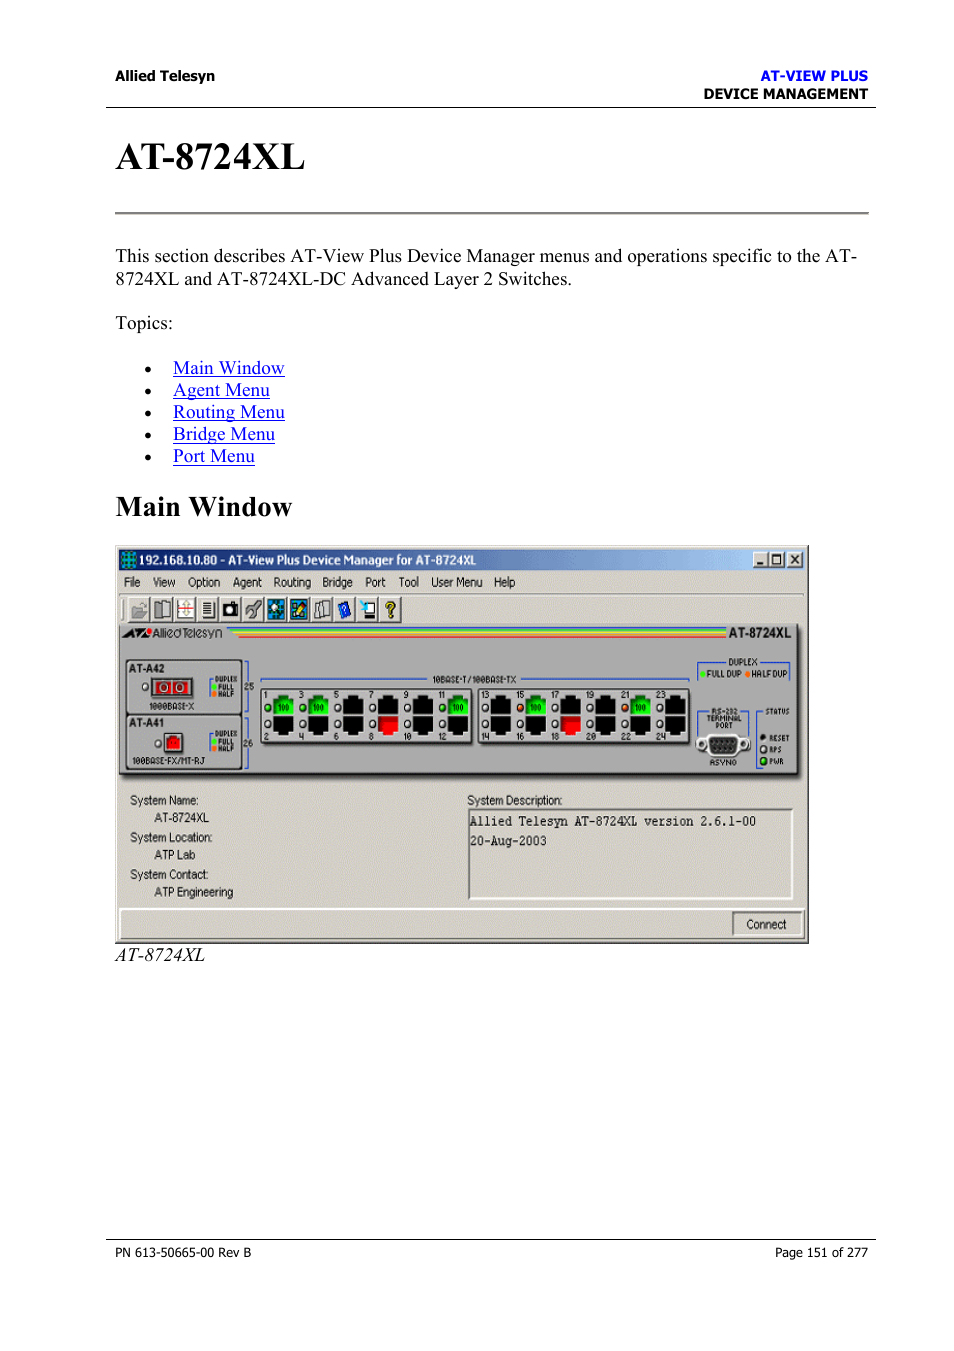Select the AT-A41 100BASE-FX red port
This screenshot has width=954, height=1351.
click(x=173, y=742)
